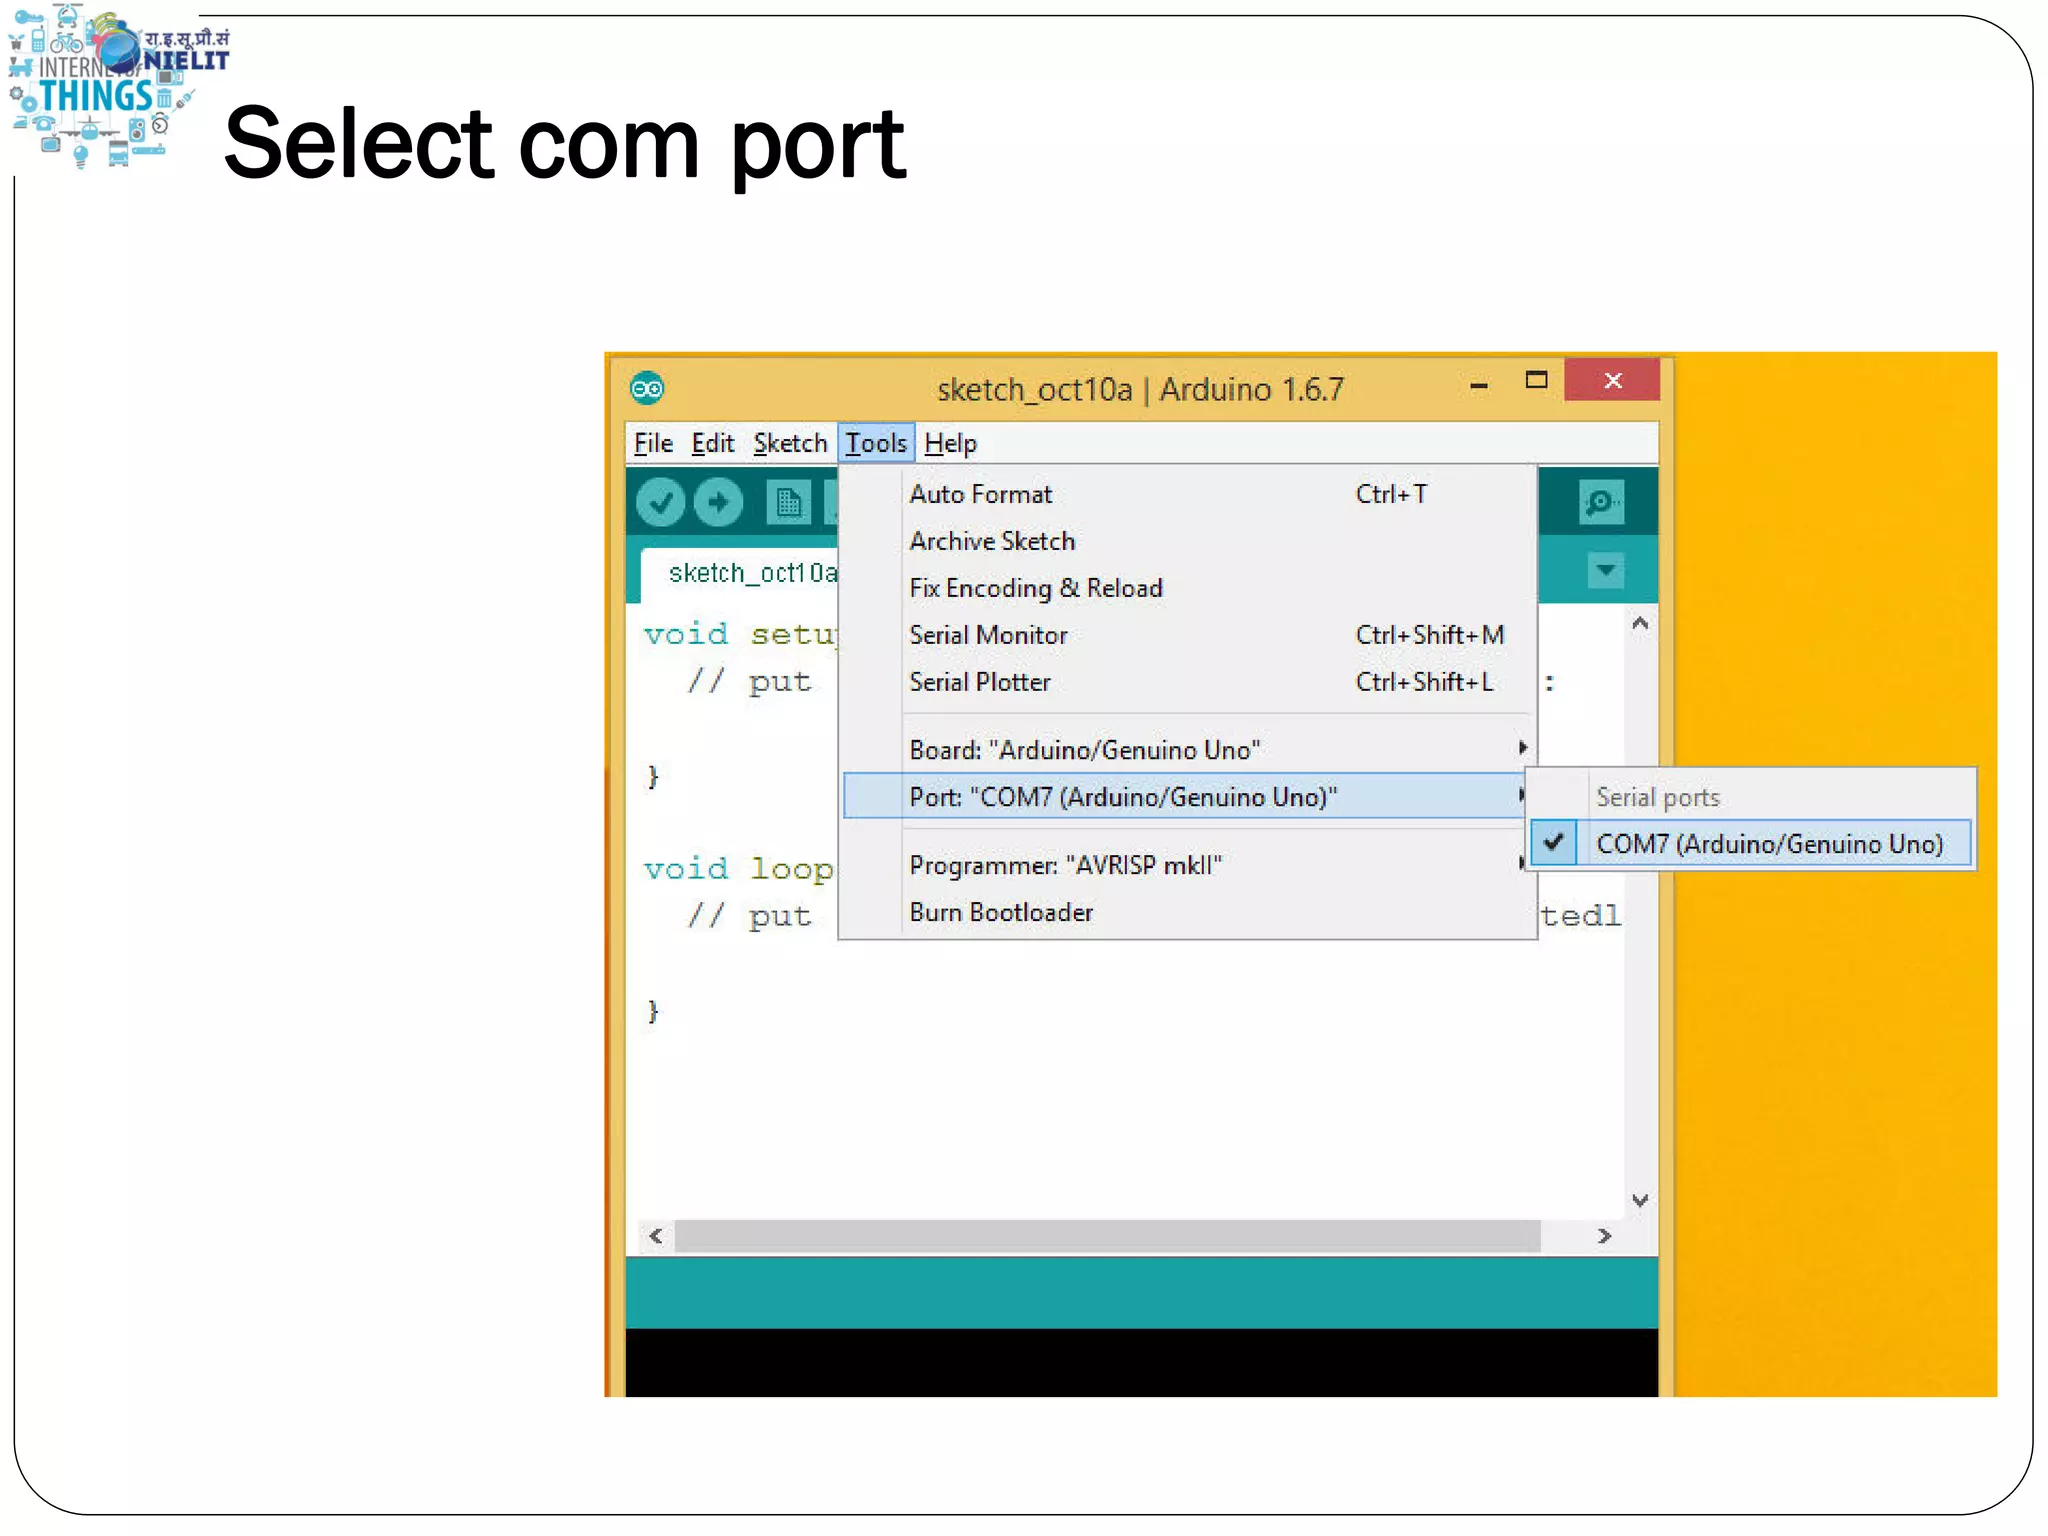The image size is (2048, 1536).
Task: Click the vertical scrollbar down arrow
Action: point(1640,1200)
